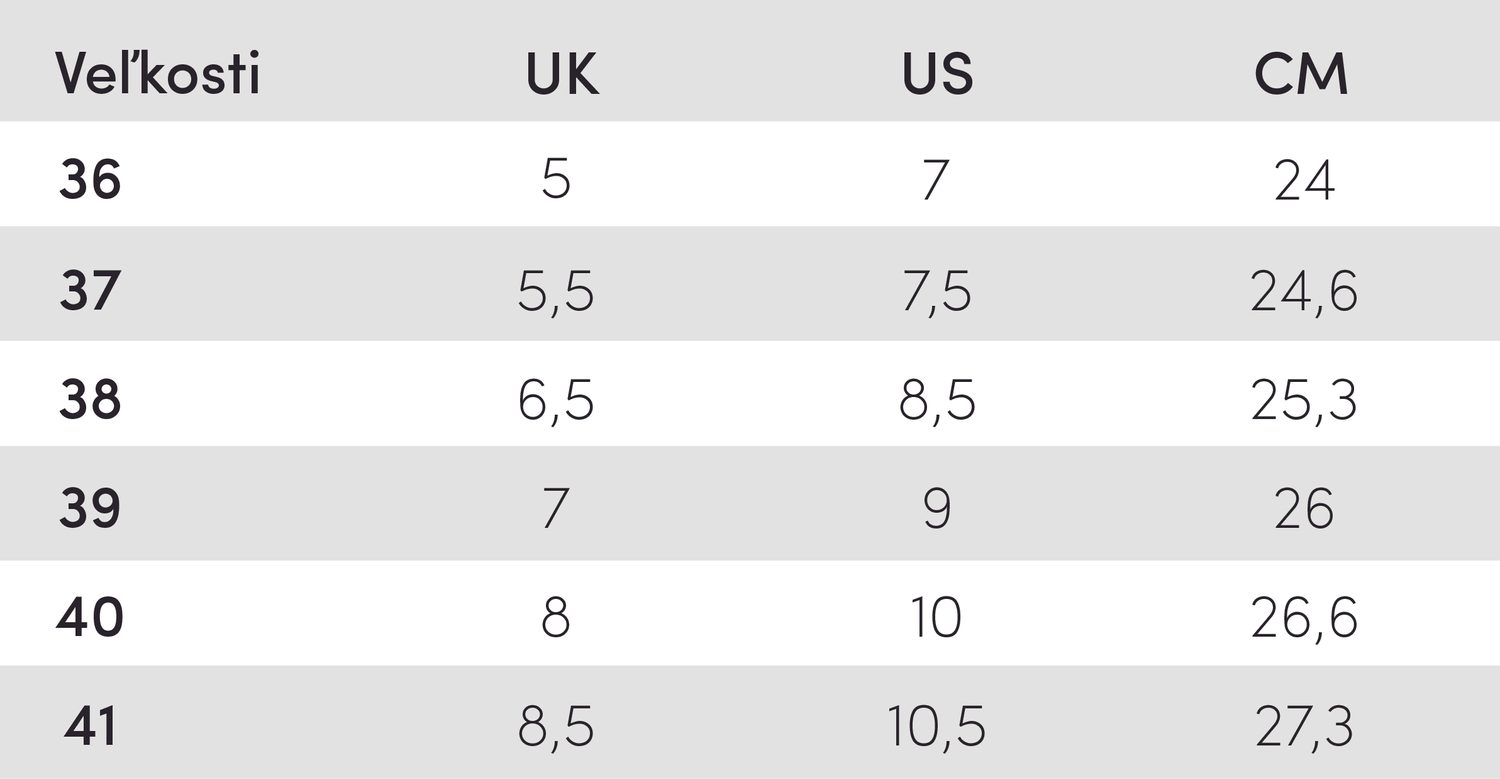Select US value 7,5 for size 37
Screen dimensions: 1500x779
(934, 293)
